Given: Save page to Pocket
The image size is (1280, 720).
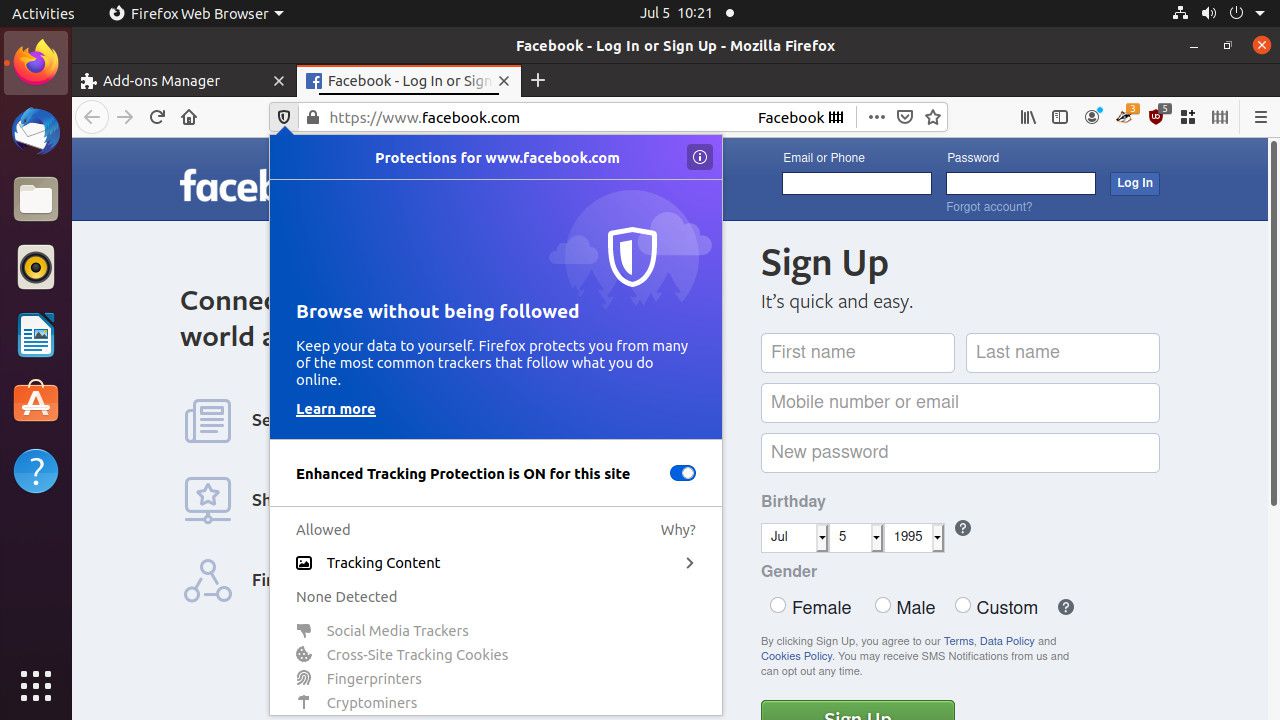Looking at the screenshot, I should point(905,117).
